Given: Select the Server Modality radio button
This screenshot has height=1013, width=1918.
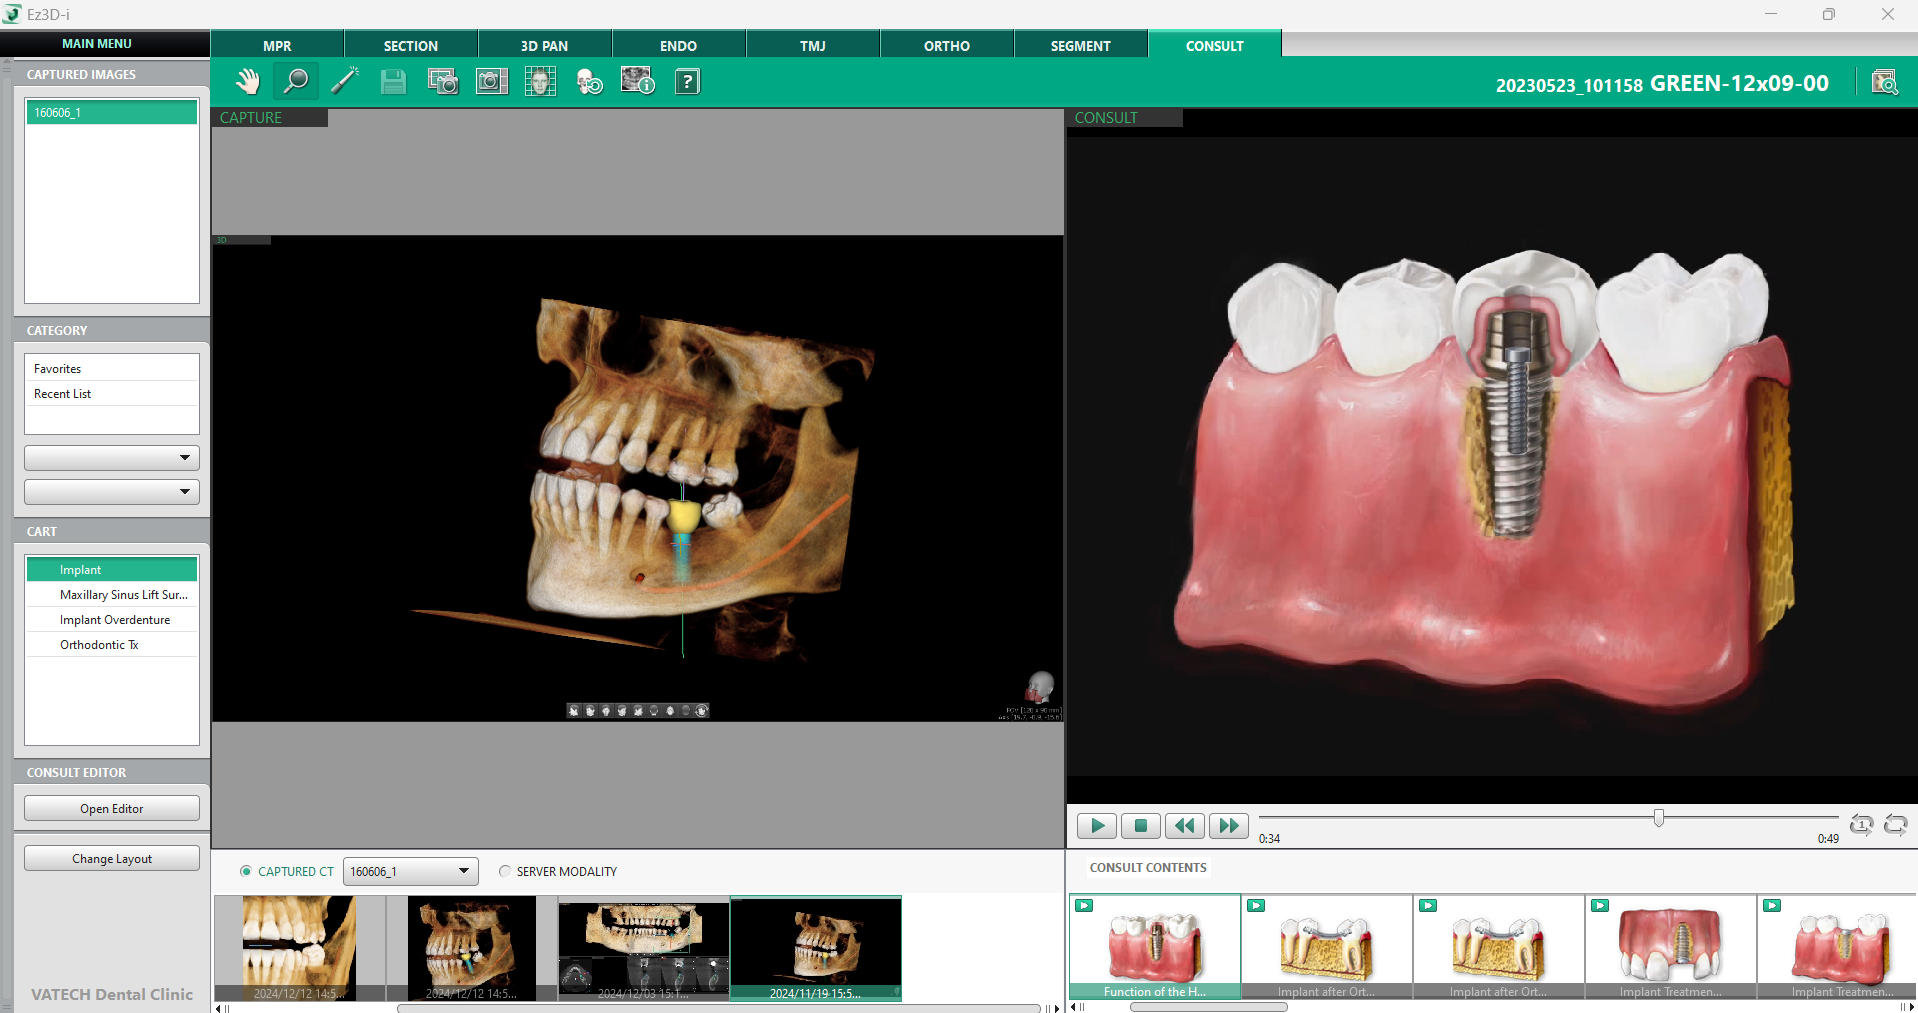Looking at the screenshot, I should coord(505,871).
